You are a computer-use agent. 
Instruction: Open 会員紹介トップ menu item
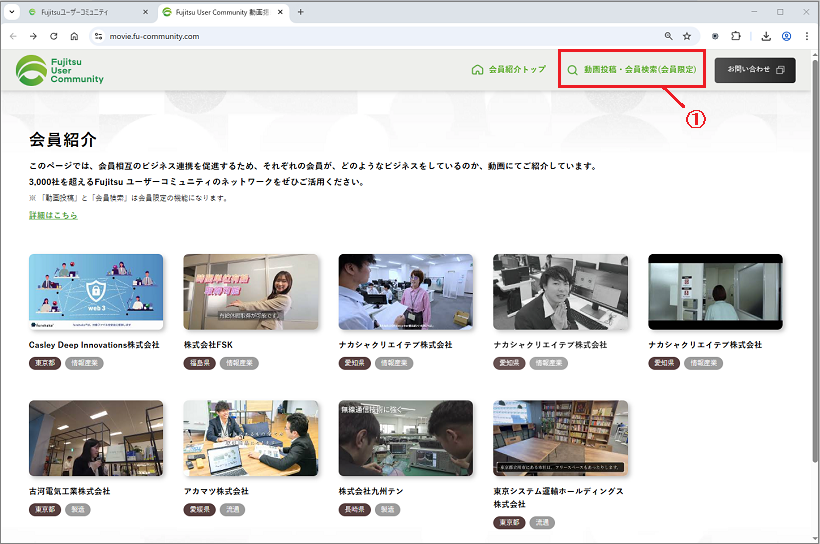509,69
